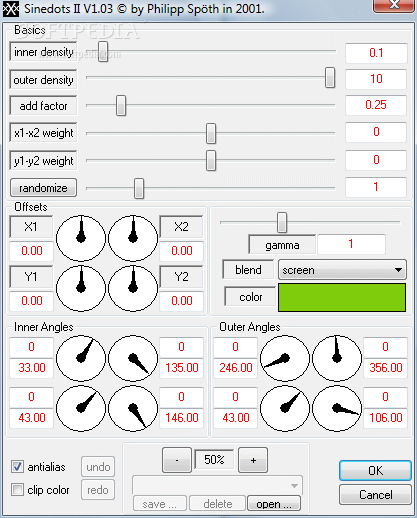Click the outer angle dial showing 43.00
Viewport: 417px width, 518px height.
285,408
